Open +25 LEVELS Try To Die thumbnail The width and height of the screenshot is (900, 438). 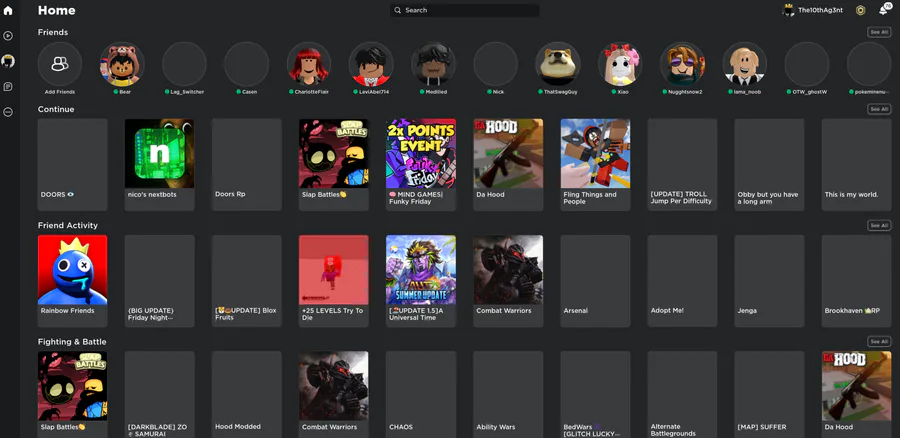coord(333,270)
